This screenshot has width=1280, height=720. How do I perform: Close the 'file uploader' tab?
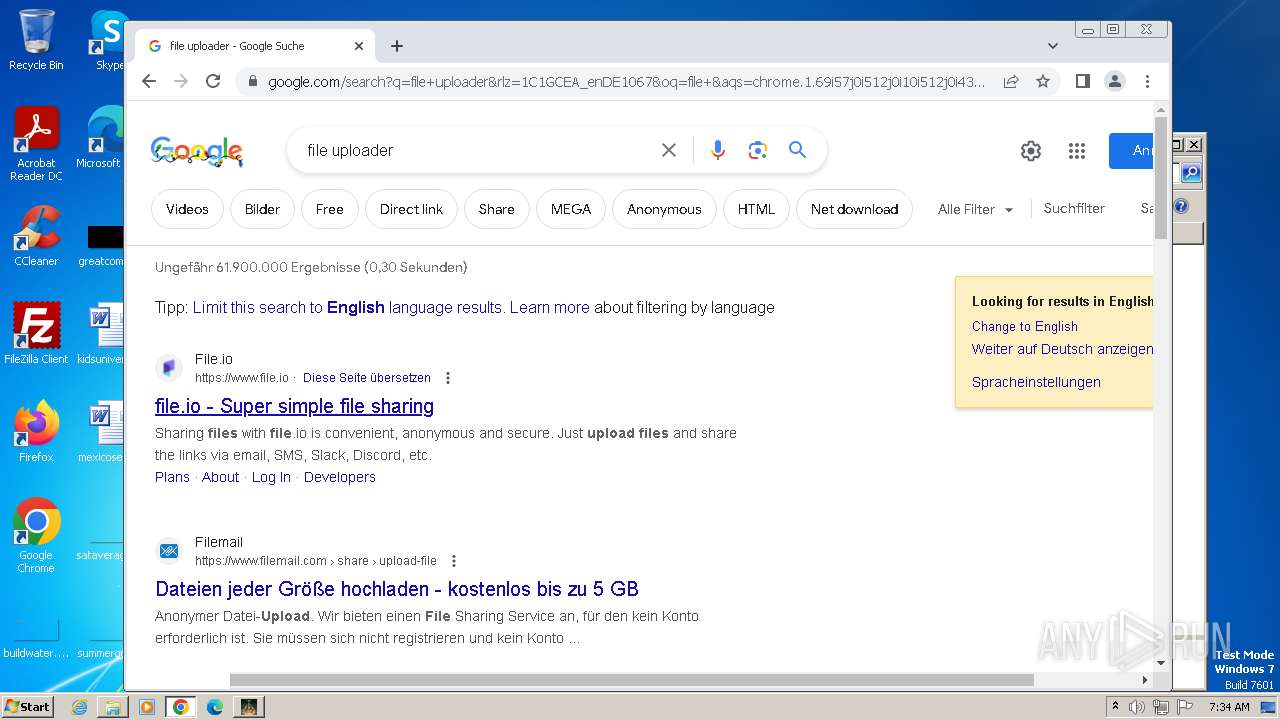[359, 46]
